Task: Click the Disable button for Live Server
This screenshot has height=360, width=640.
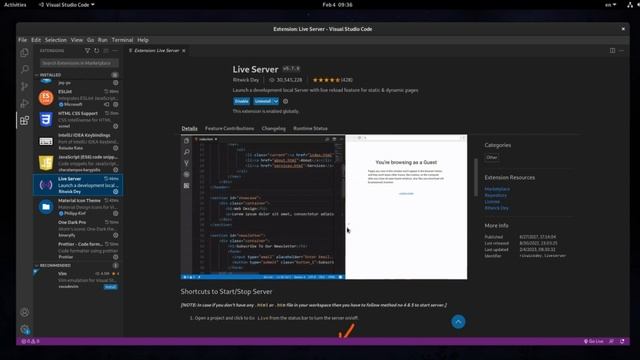Action: 242,101
